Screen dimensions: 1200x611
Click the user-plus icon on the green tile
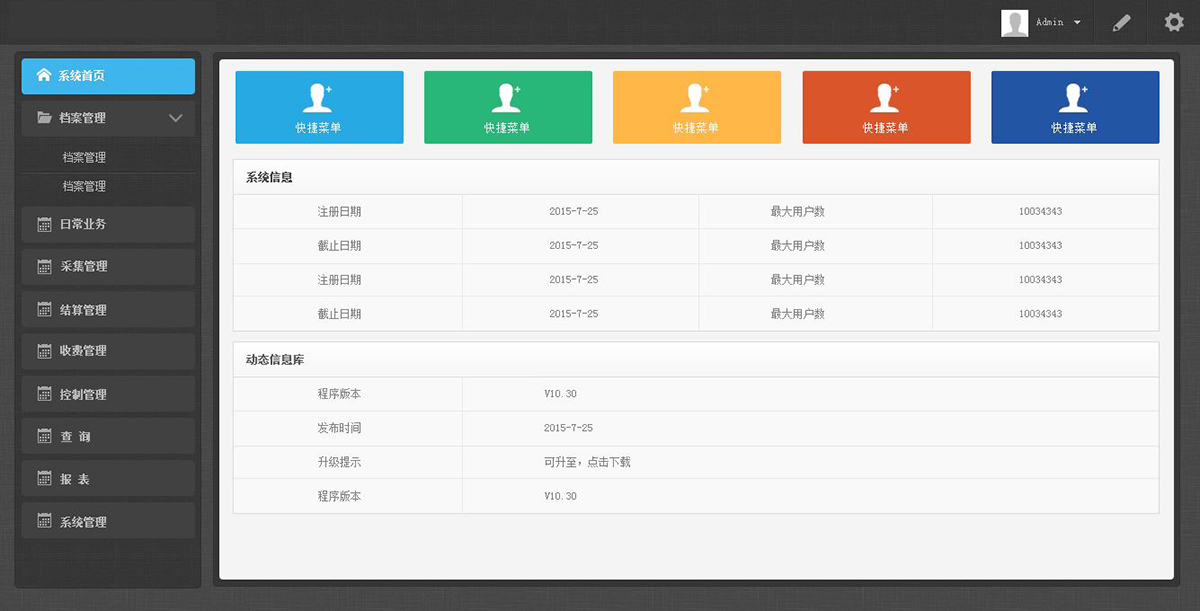click(508, 98)
